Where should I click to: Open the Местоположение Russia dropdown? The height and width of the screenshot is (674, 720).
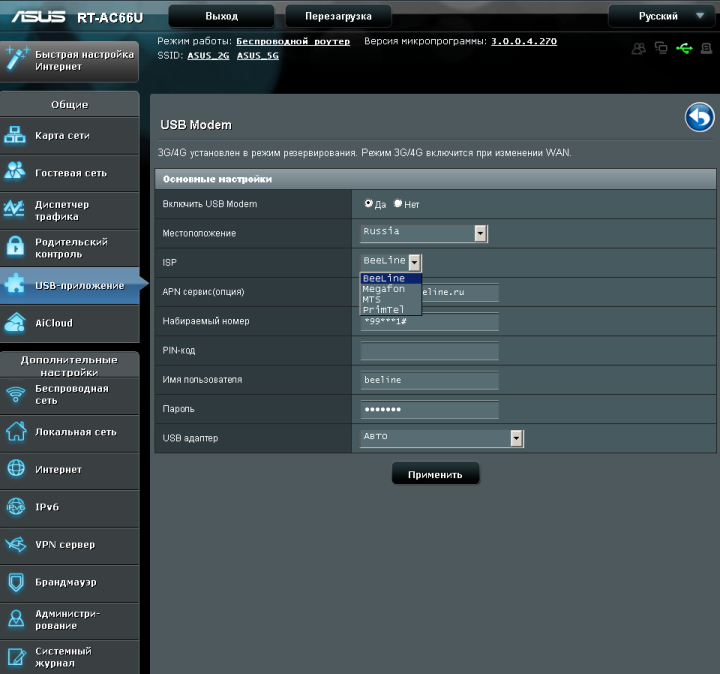tap(423, 233)
